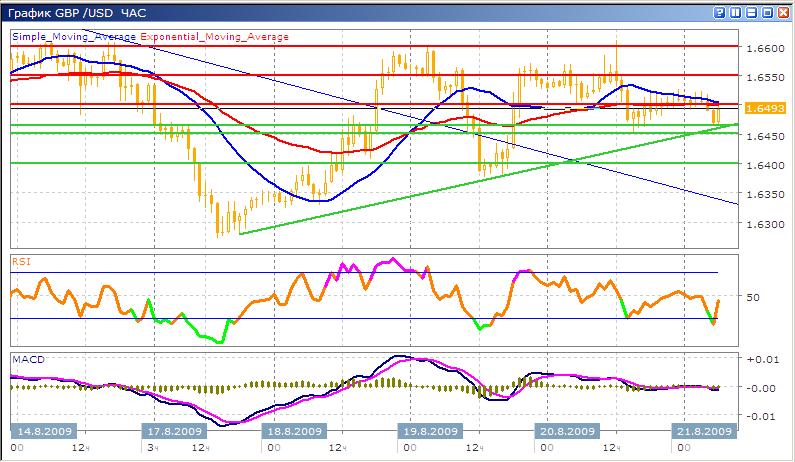Close the GBP/USD chart window
The width and height of the screenshot is (795, 462).
click(783, 12)
